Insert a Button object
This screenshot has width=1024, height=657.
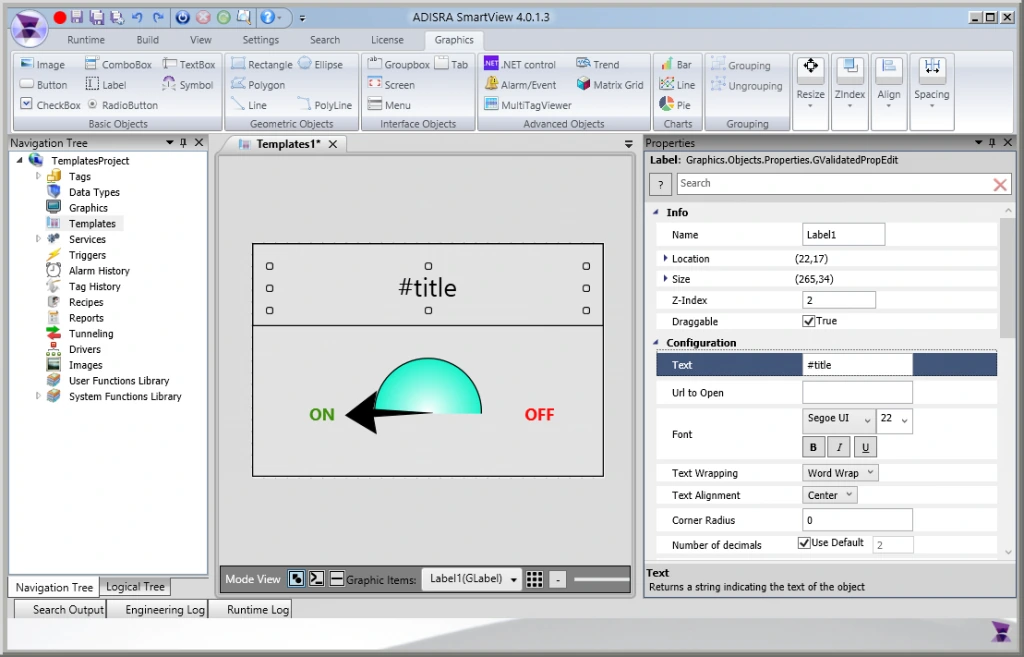(x=44, y=84)
